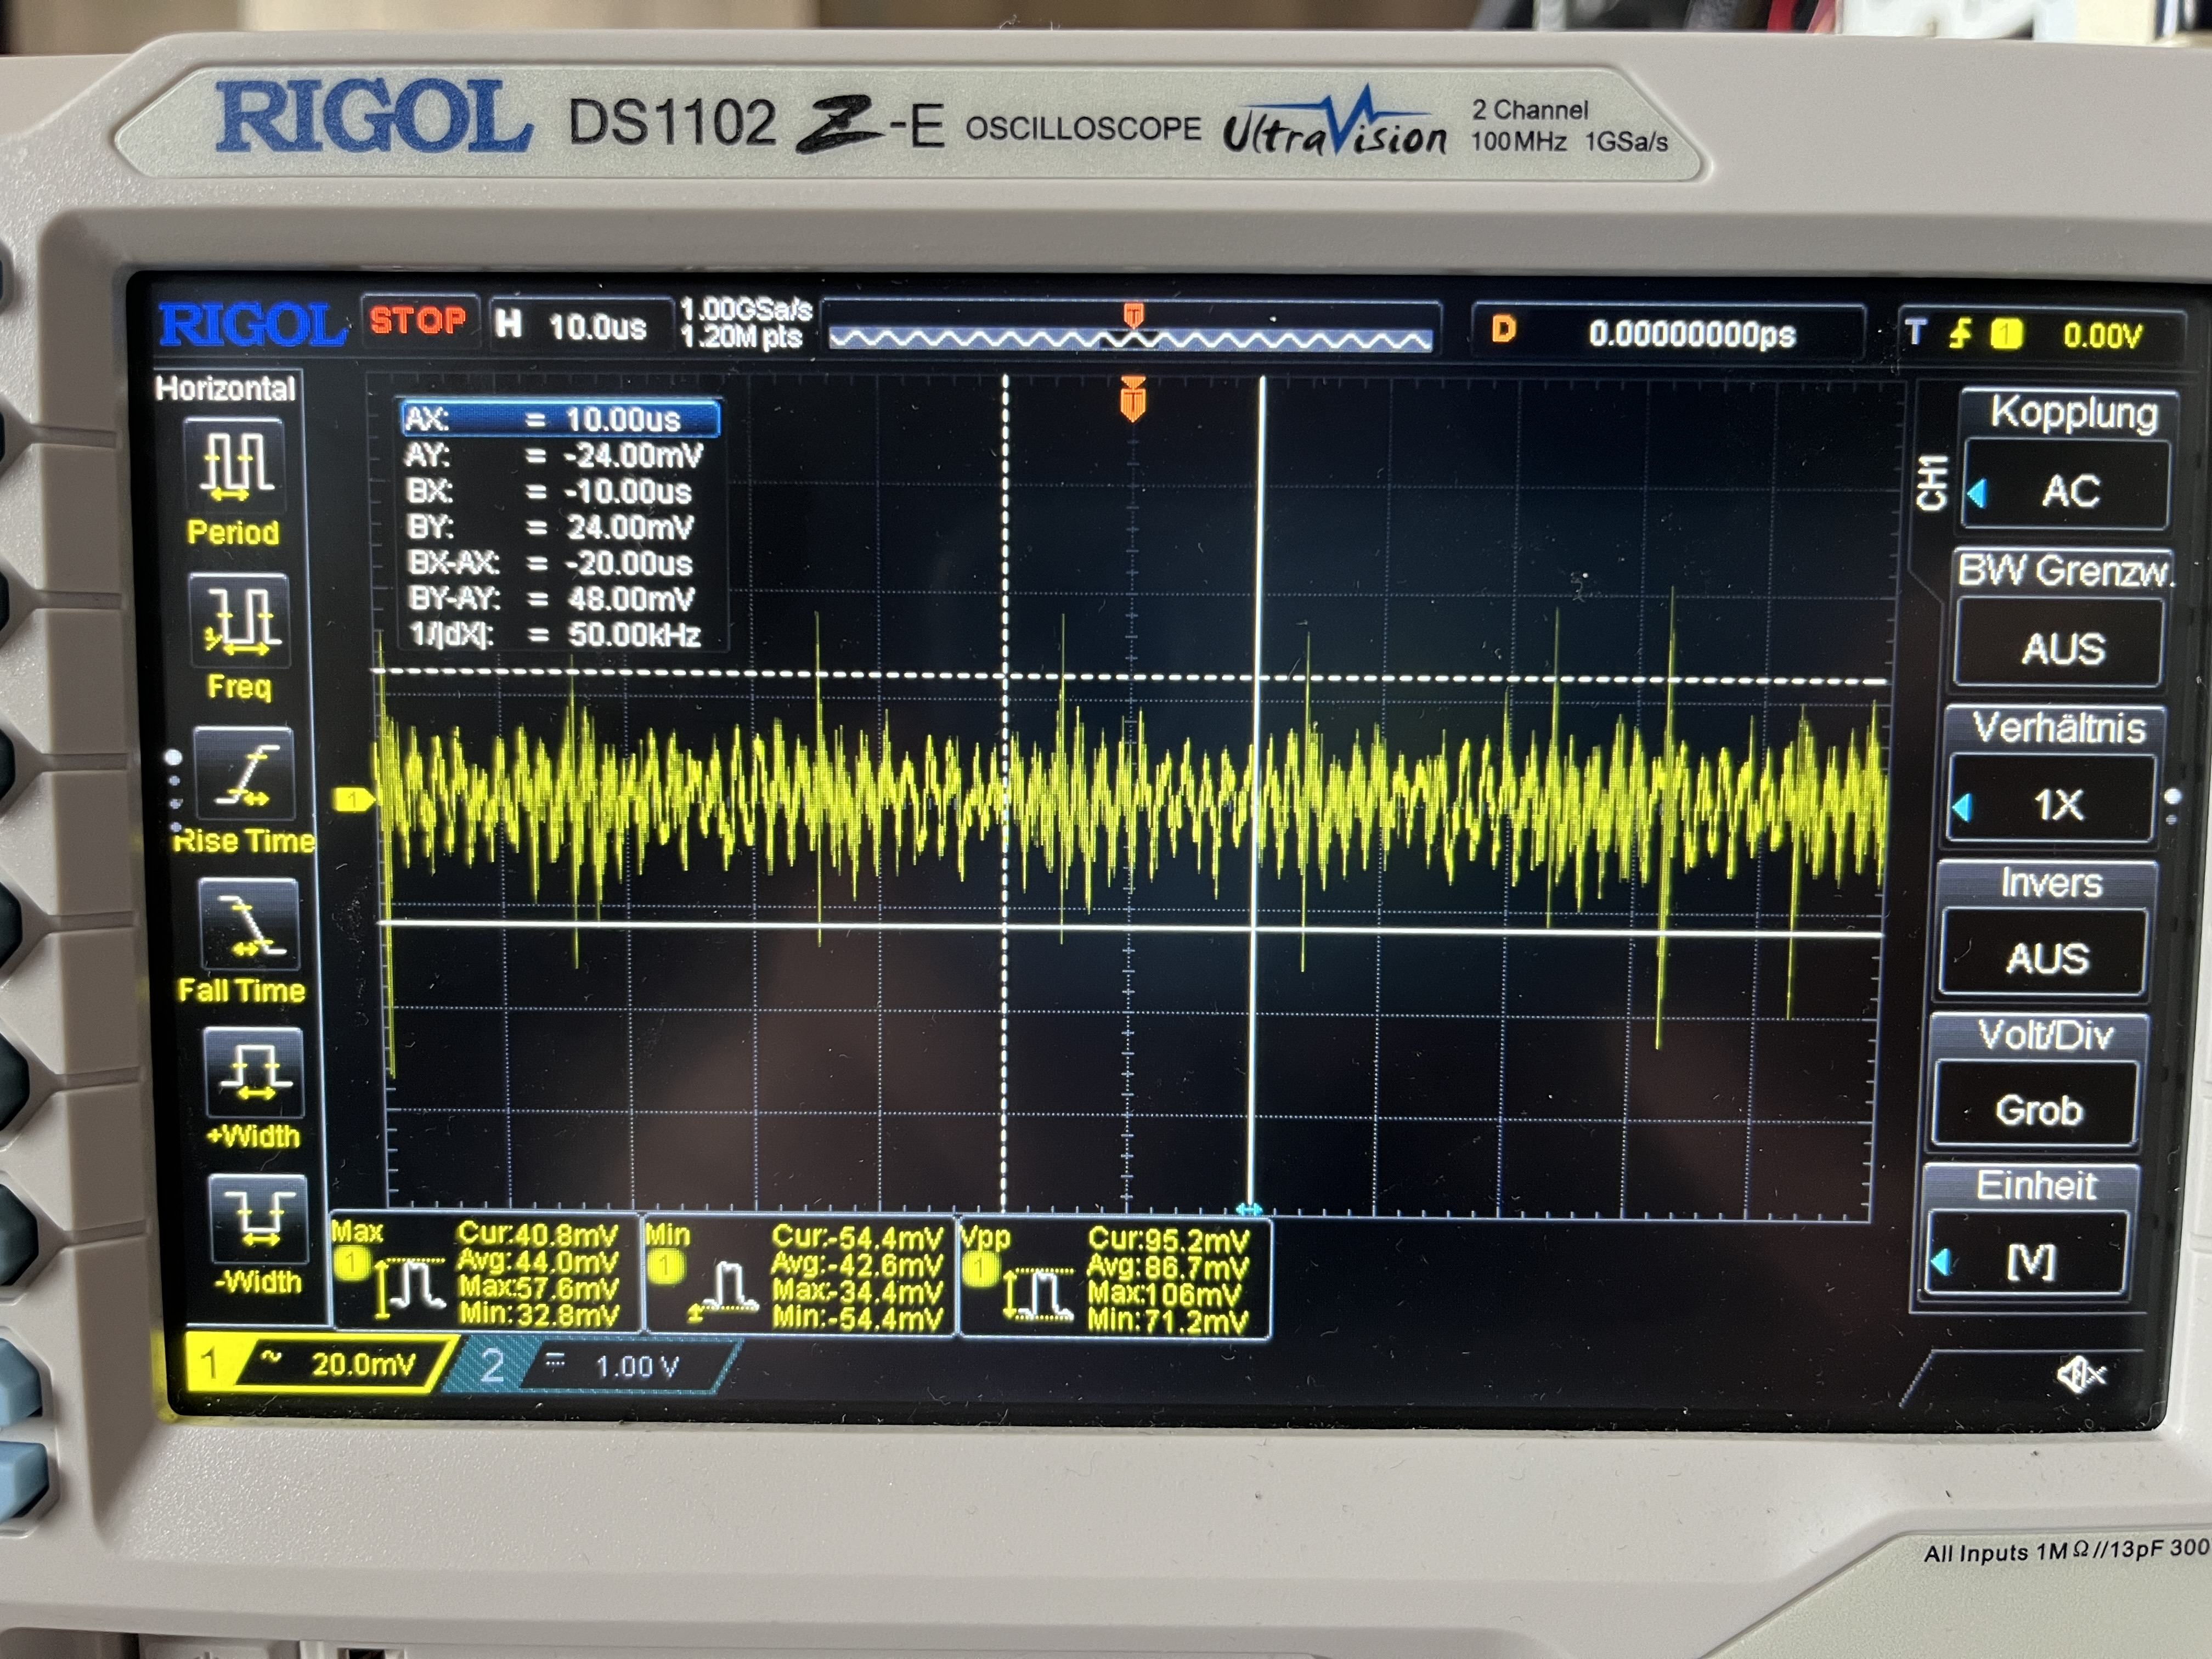
Task: Pick the +Width measurement icon
Action: point(254,1073)
